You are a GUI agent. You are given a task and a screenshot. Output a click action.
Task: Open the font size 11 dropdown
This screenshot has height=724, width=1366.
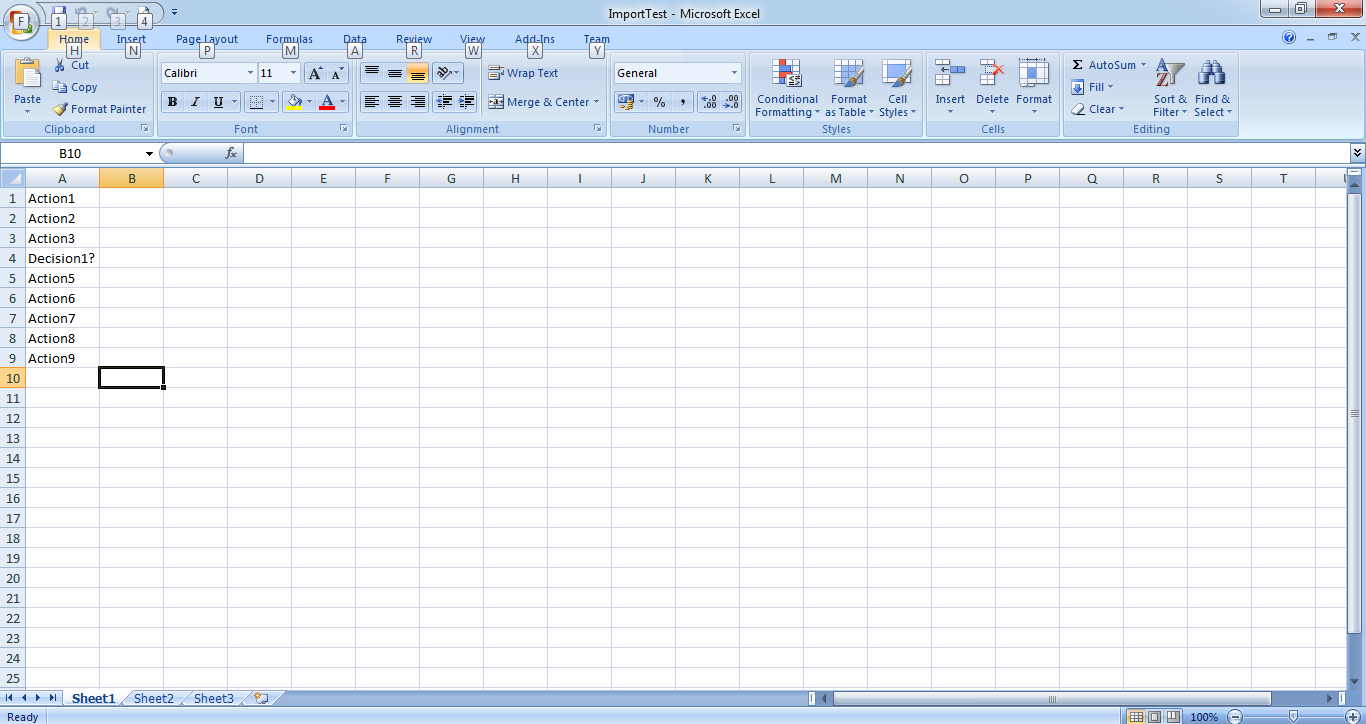293,73
